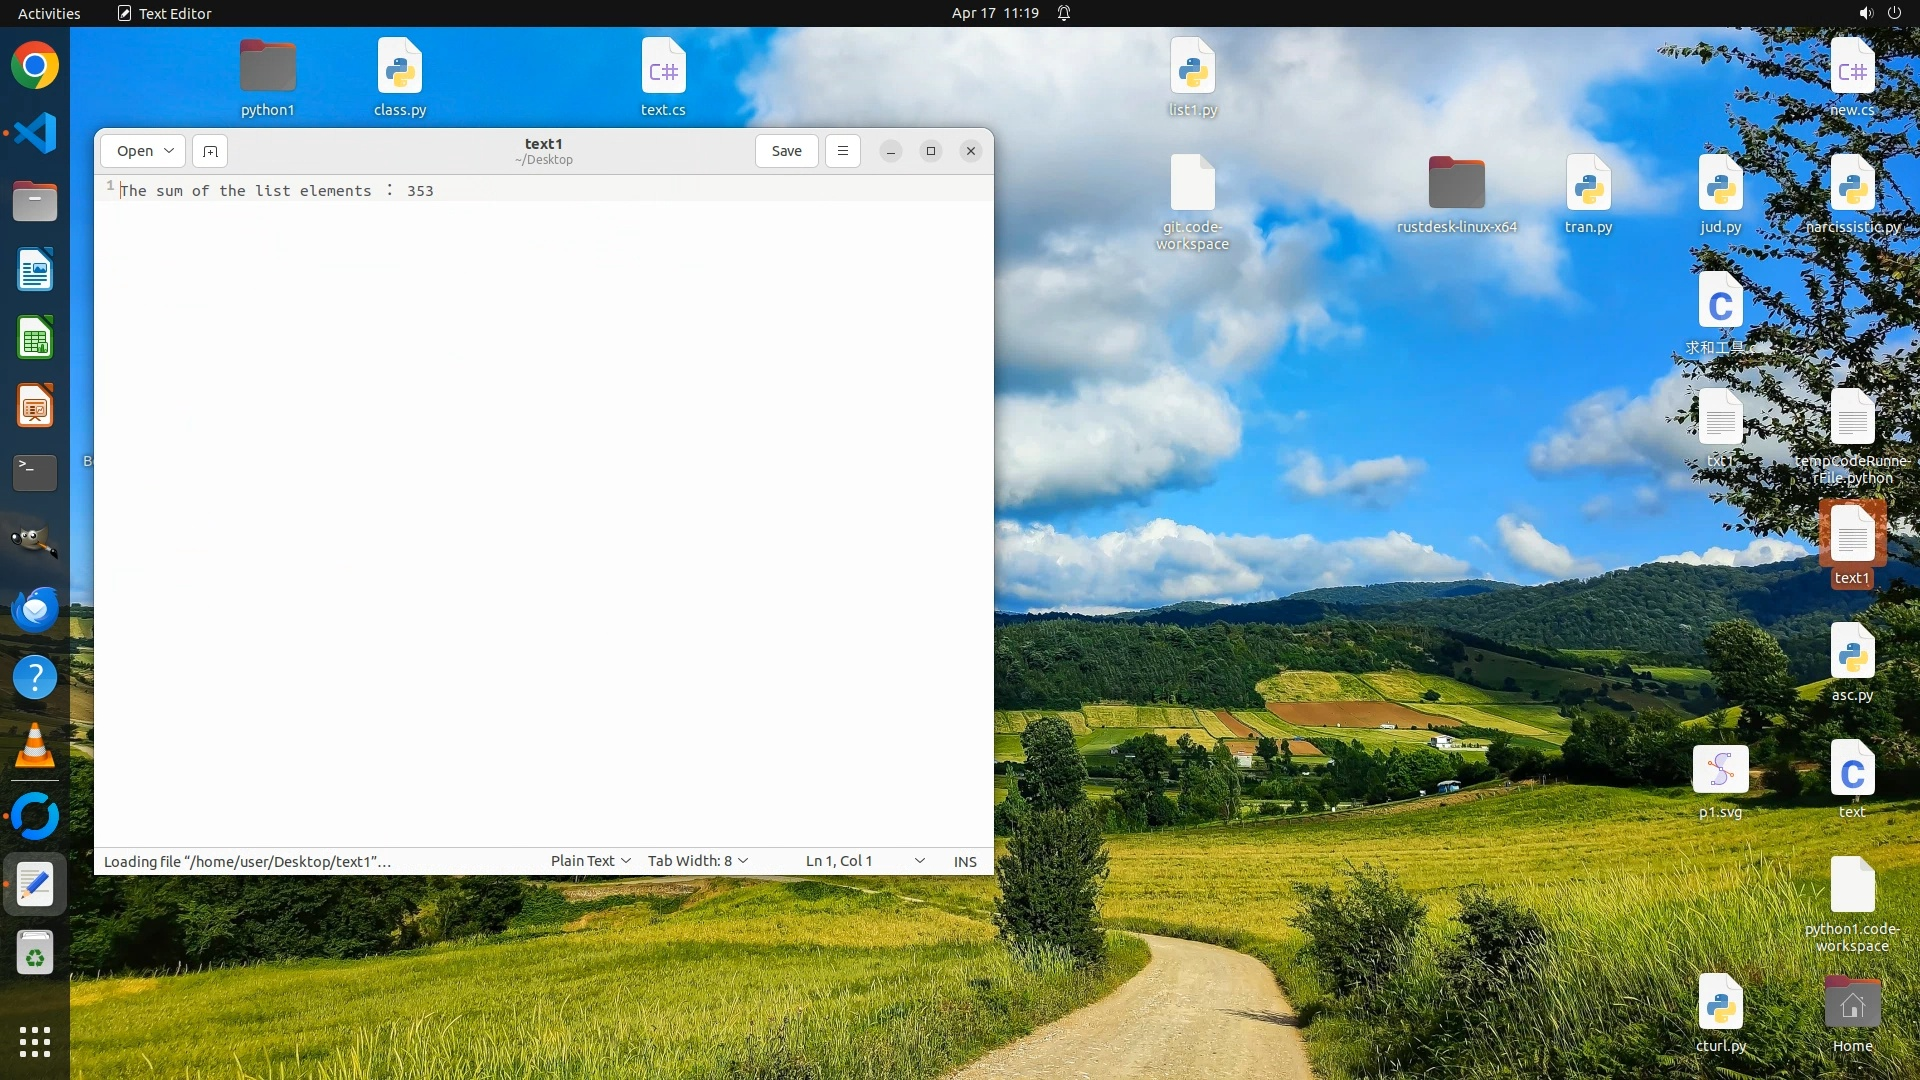Click the clock showing Apr 17 11:19
The height and width of the screenshot is (1080, 1920).
pyautogui.click(x=995, y=13)
